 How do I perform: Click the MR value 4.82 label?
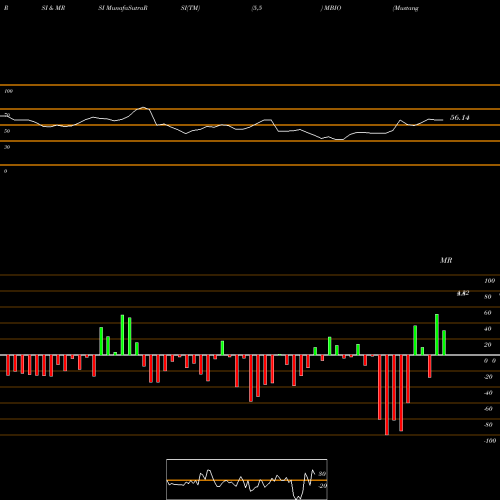(x=463, y=293)
